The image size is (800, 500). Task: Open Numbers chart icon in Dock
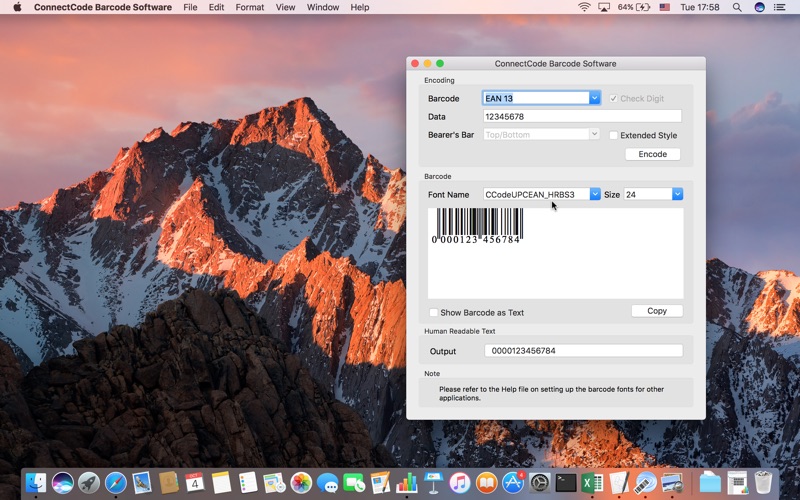pyautogui.click(x=407, y=483)
